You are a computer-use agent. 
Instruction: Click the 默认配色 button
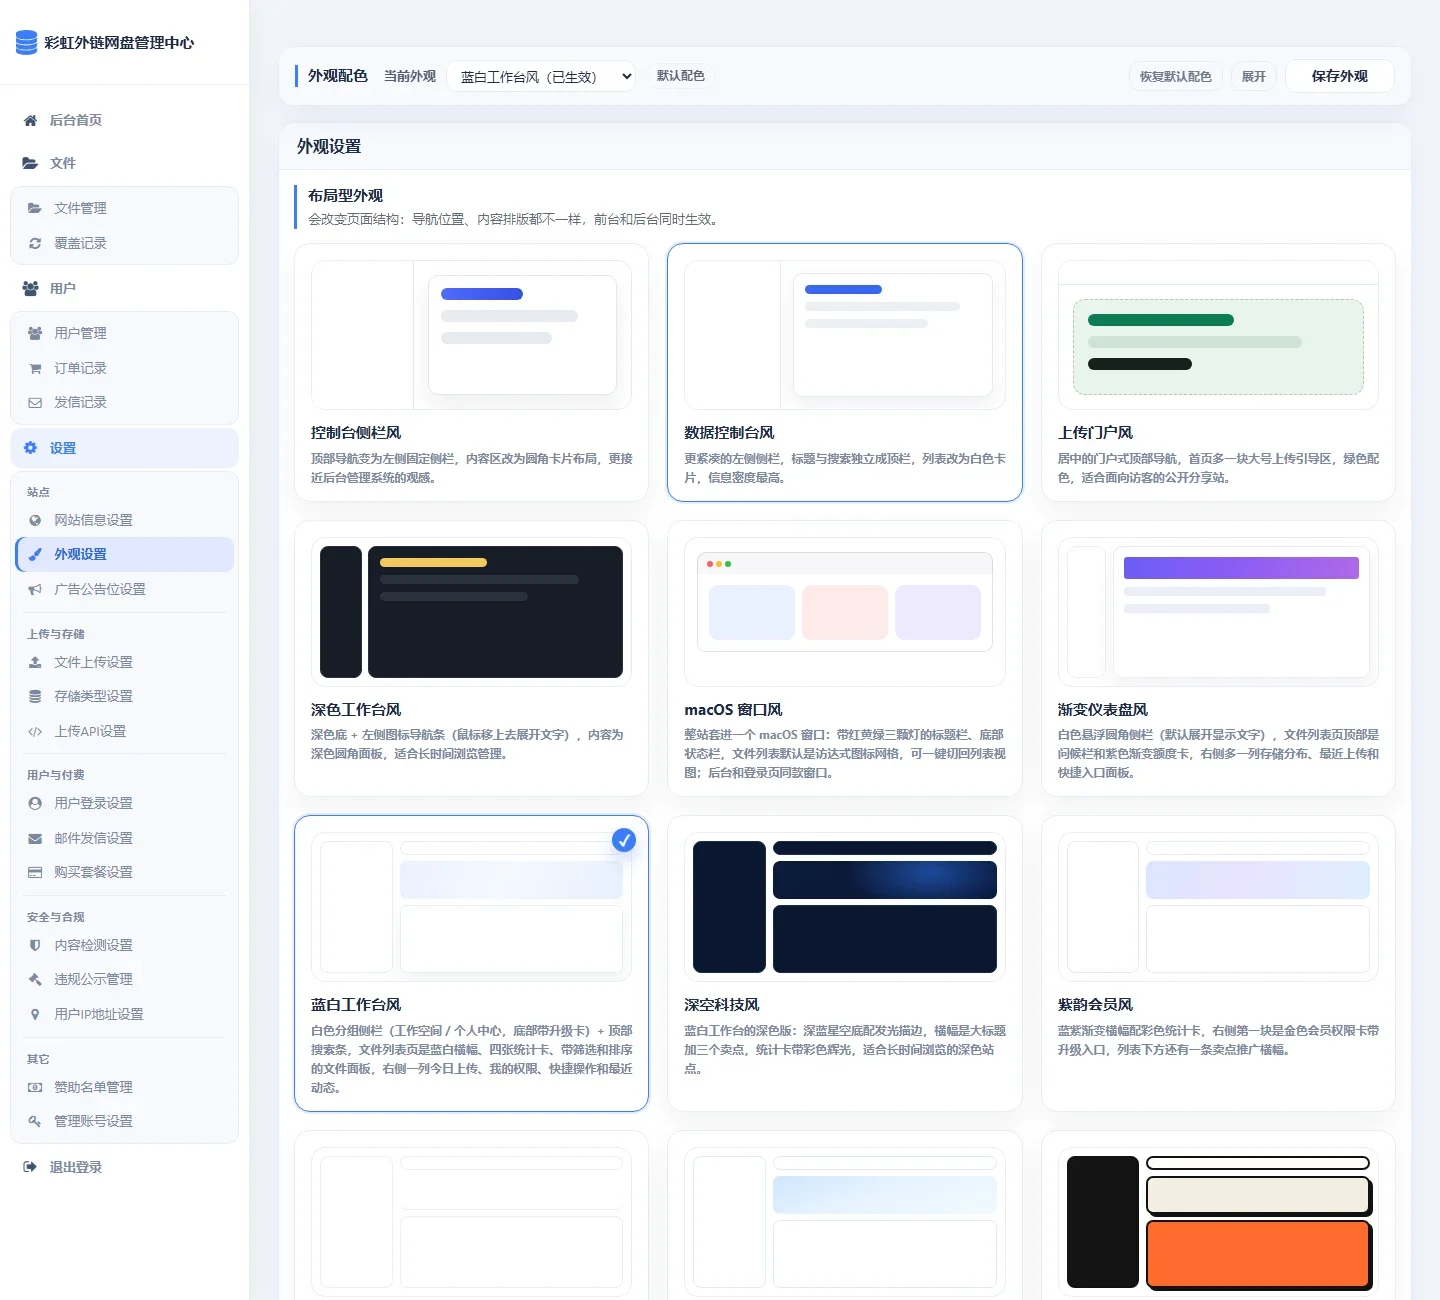(x=680, y=76)
